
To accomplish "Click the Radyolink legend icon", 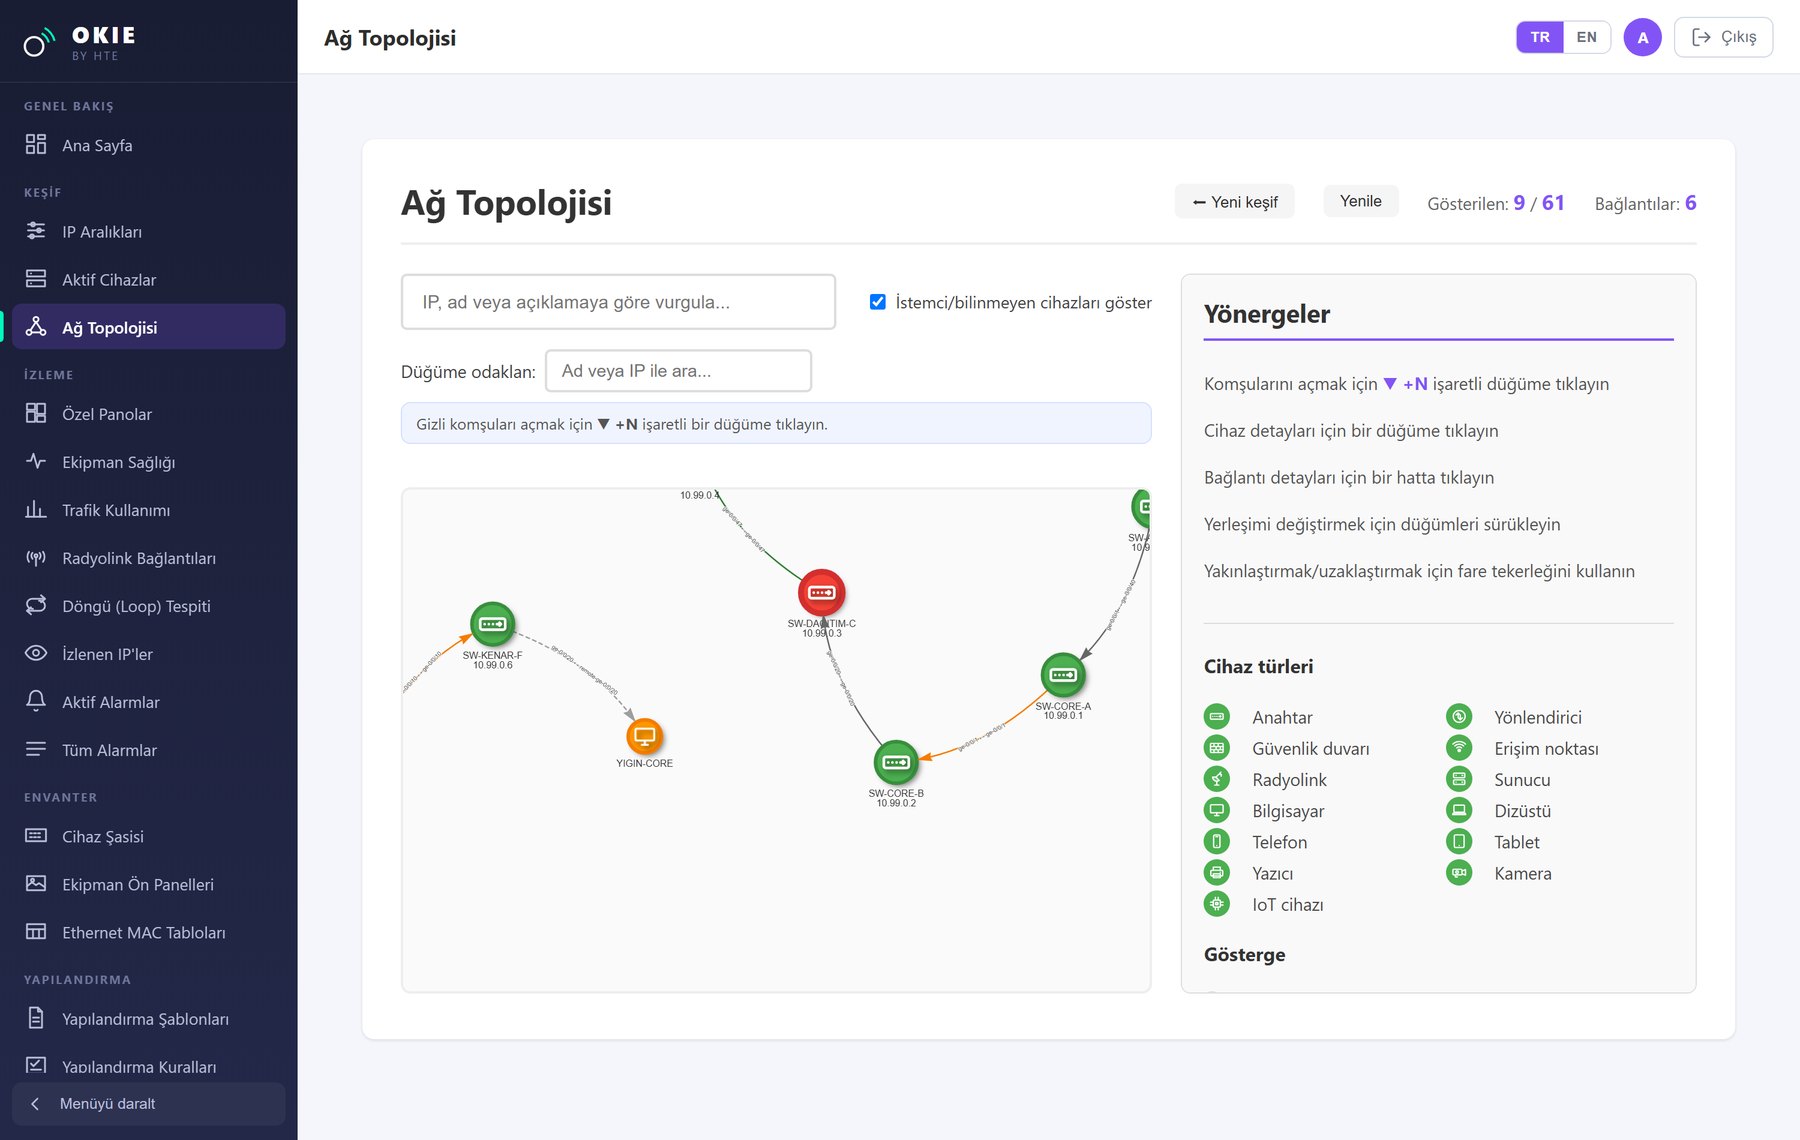I will coord(1217,779).
